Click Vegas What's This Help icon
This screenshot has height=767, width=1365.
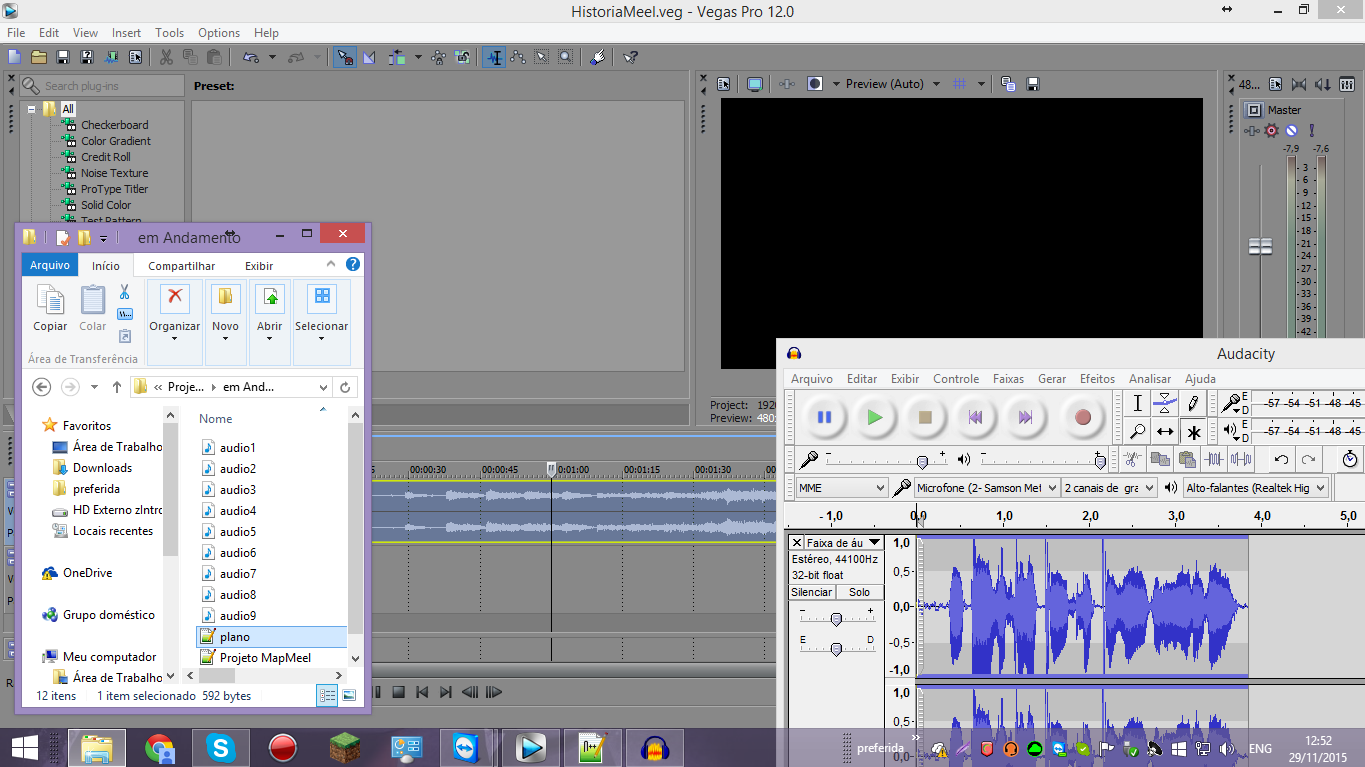point(630,57)
